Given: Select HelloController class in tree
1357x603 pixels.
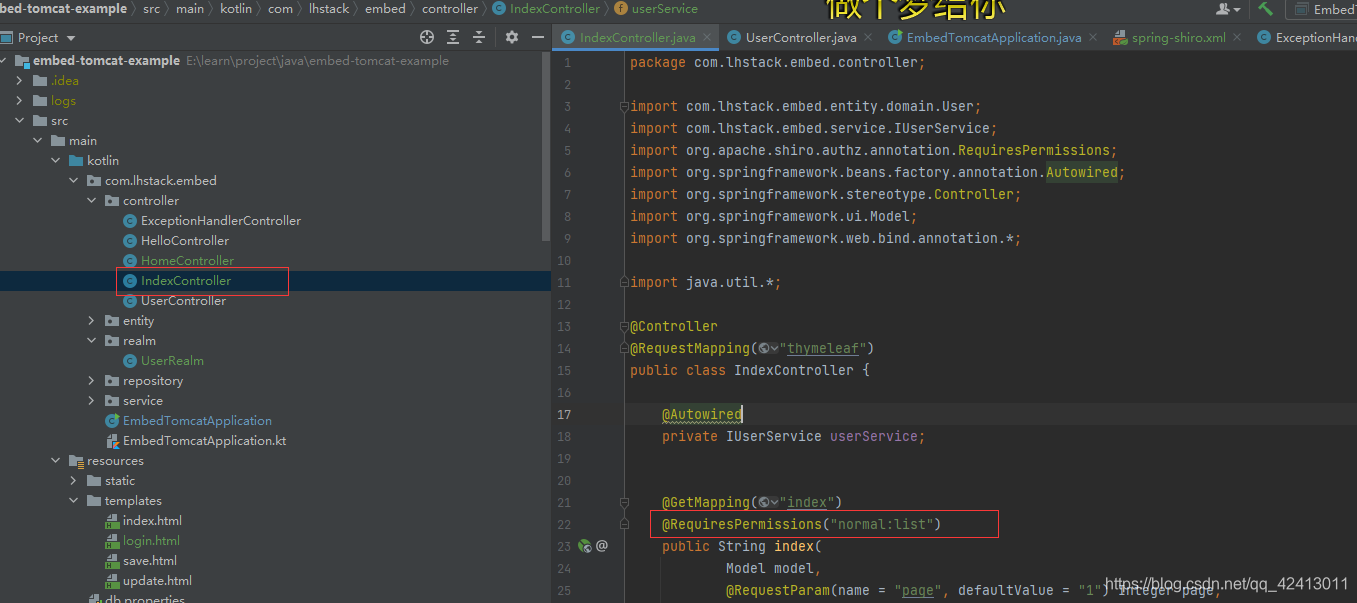Looking at the screenshot, I should (x=185, y=241).
